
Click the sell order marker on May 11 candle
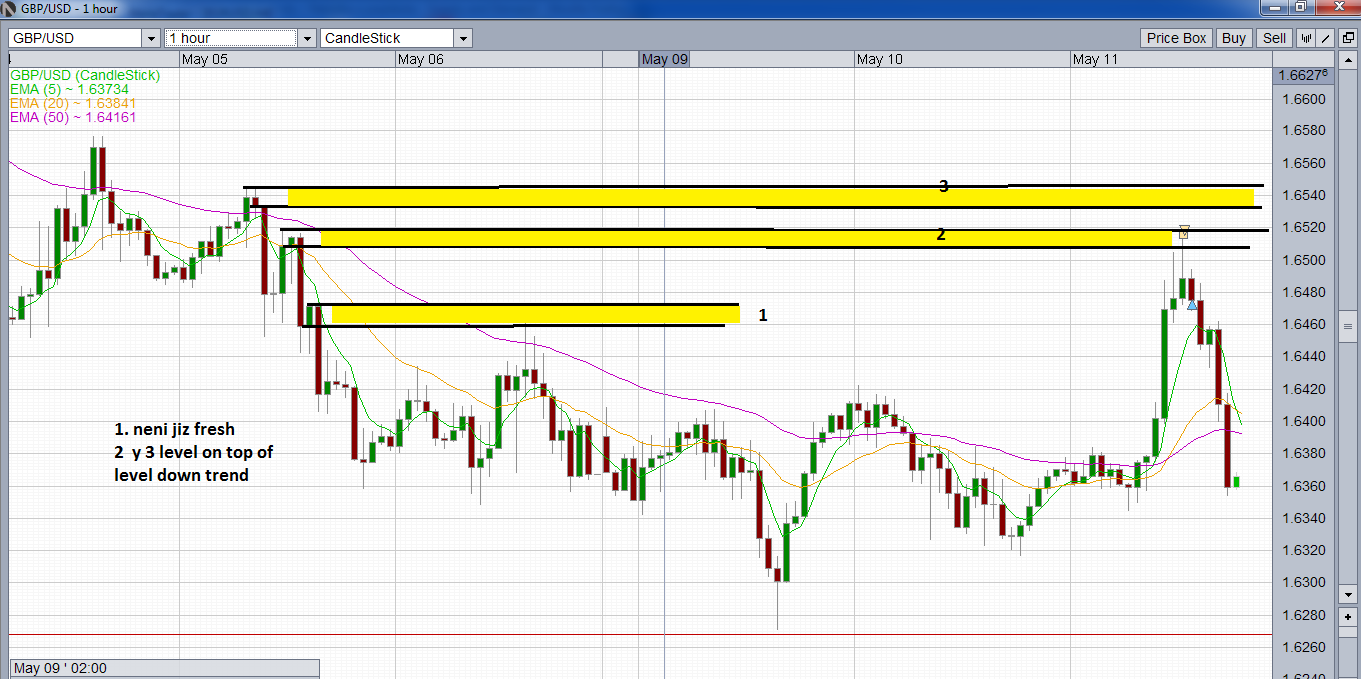[1184, 231]
